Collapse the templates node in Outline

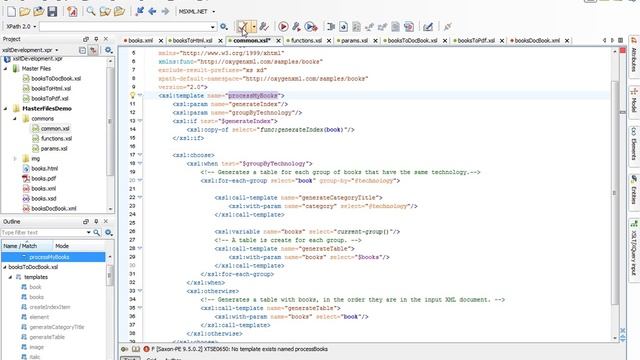[x=11, y=277]
